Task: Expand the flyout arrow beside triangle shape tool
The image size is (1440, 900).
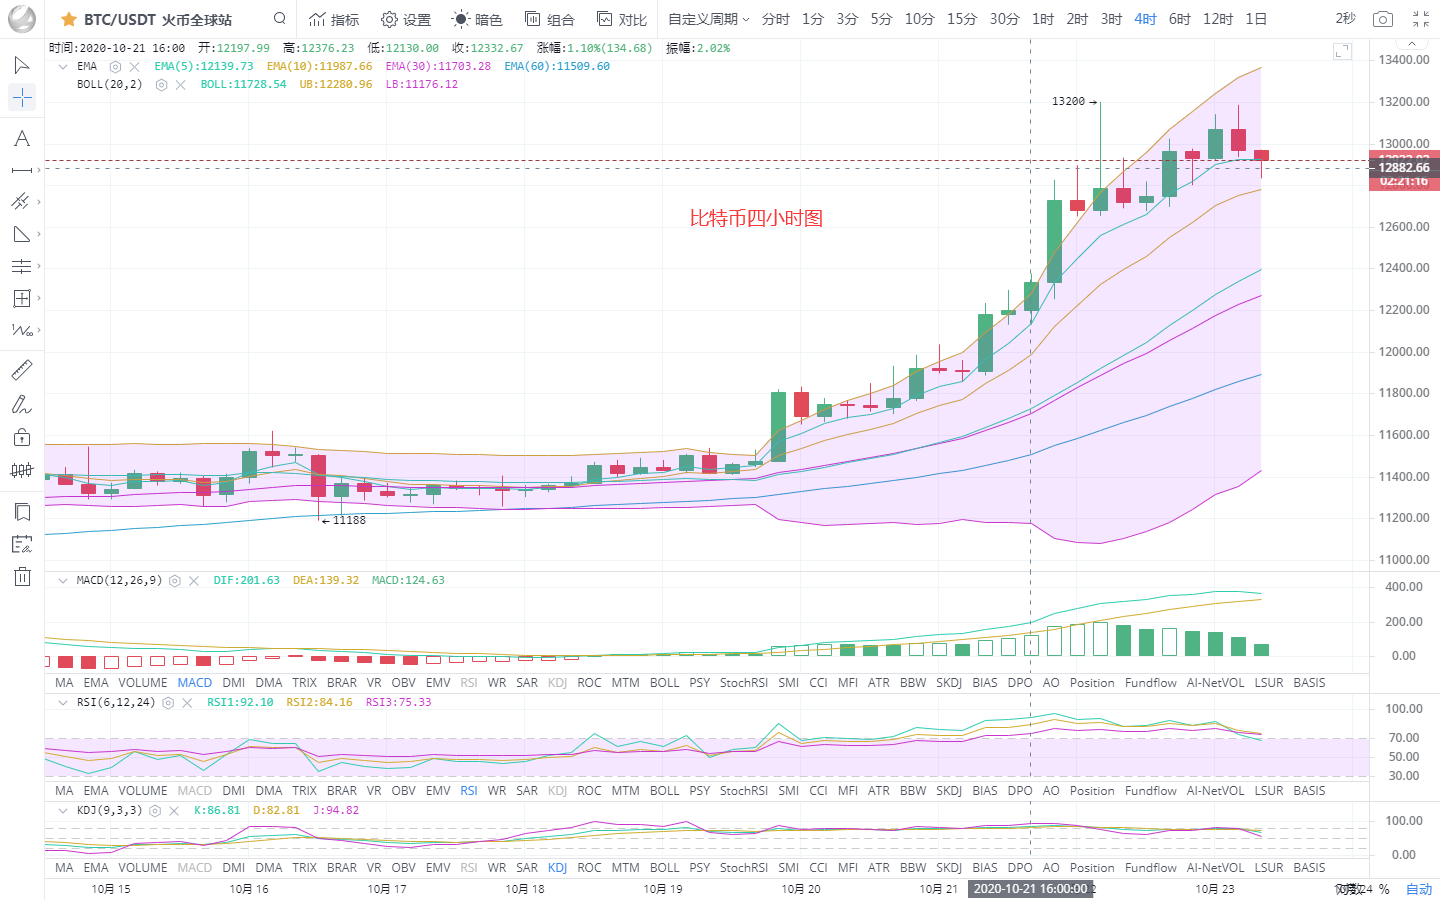Action: click(x=38, y=234)
